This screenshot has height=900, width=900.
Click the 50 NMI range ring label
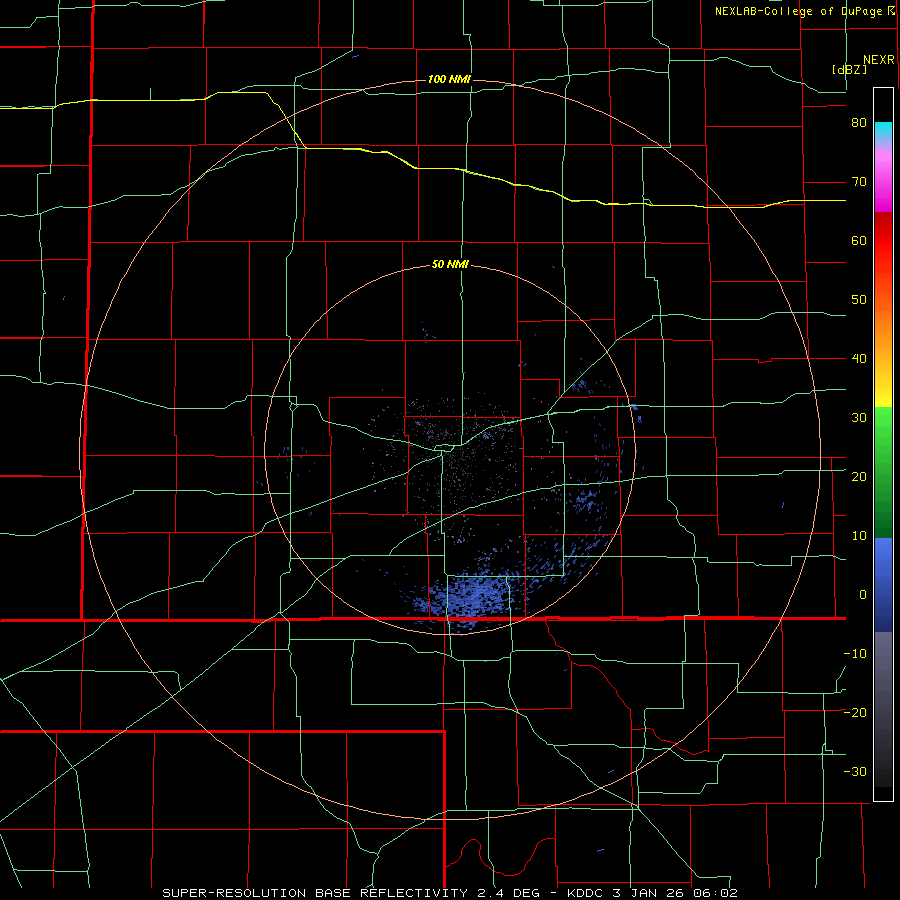coord(450,265)
